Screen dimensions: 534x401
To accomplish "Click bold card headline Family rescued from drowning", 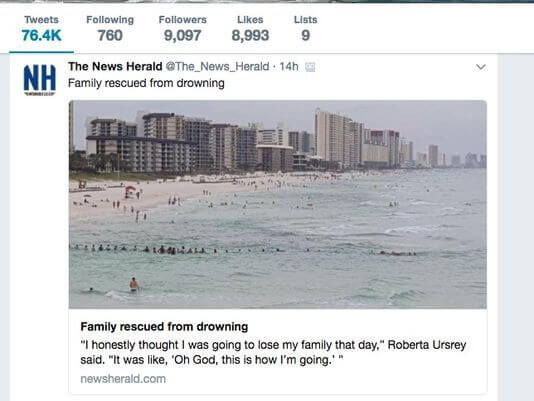I will (164, 327).
